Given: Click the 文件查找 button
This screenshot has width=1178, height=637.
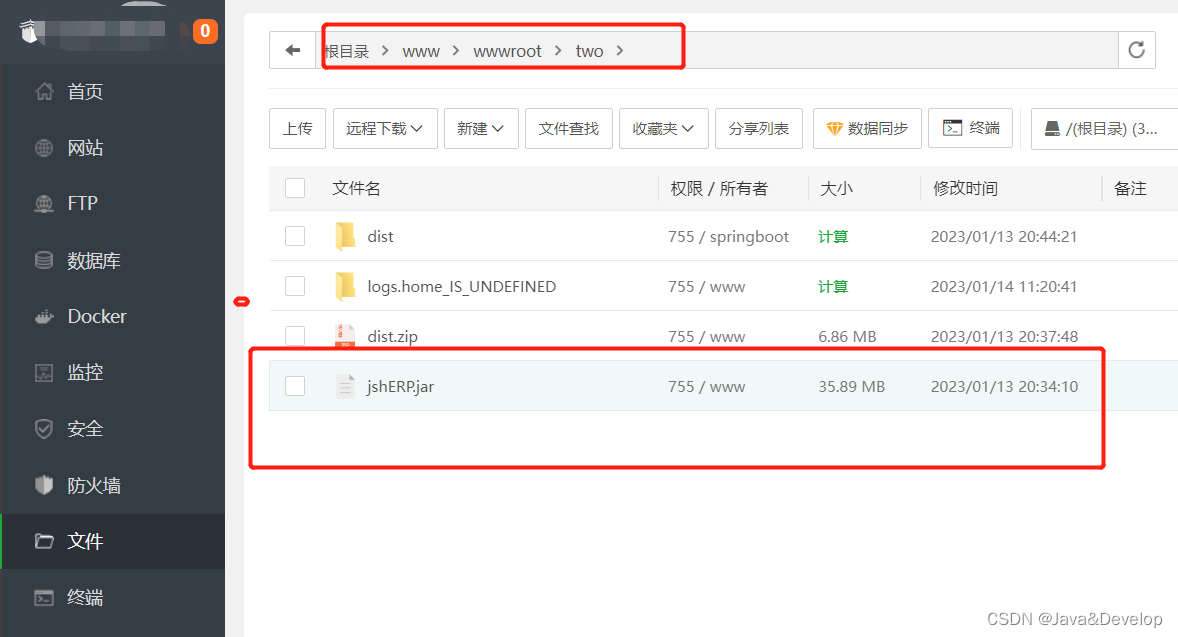Looking at the screenshot, I should 569,128.
